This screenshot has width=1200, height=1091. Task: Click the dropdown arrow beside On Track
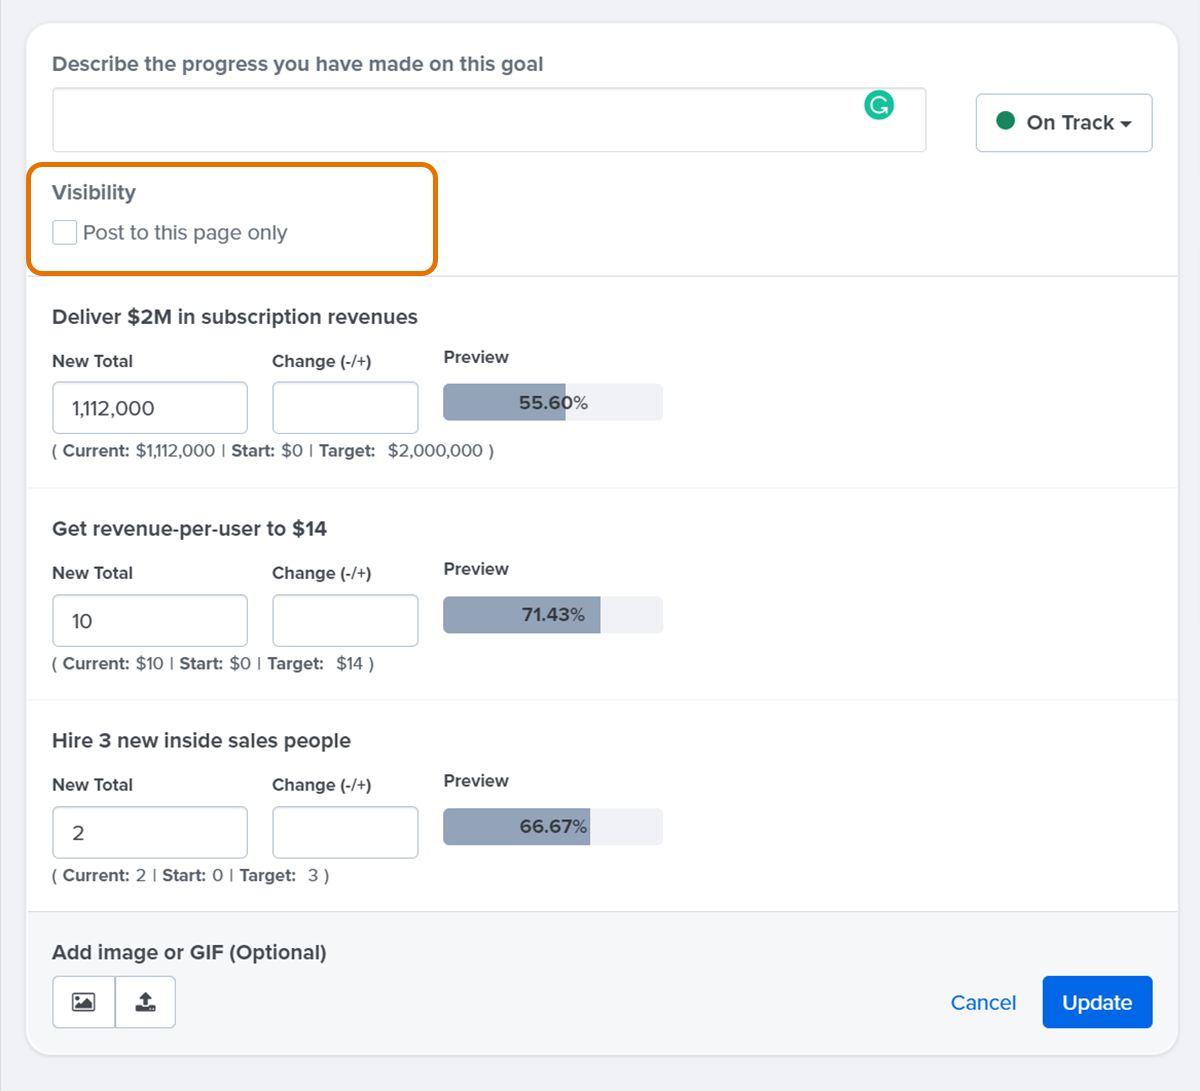click(1129, 123)
